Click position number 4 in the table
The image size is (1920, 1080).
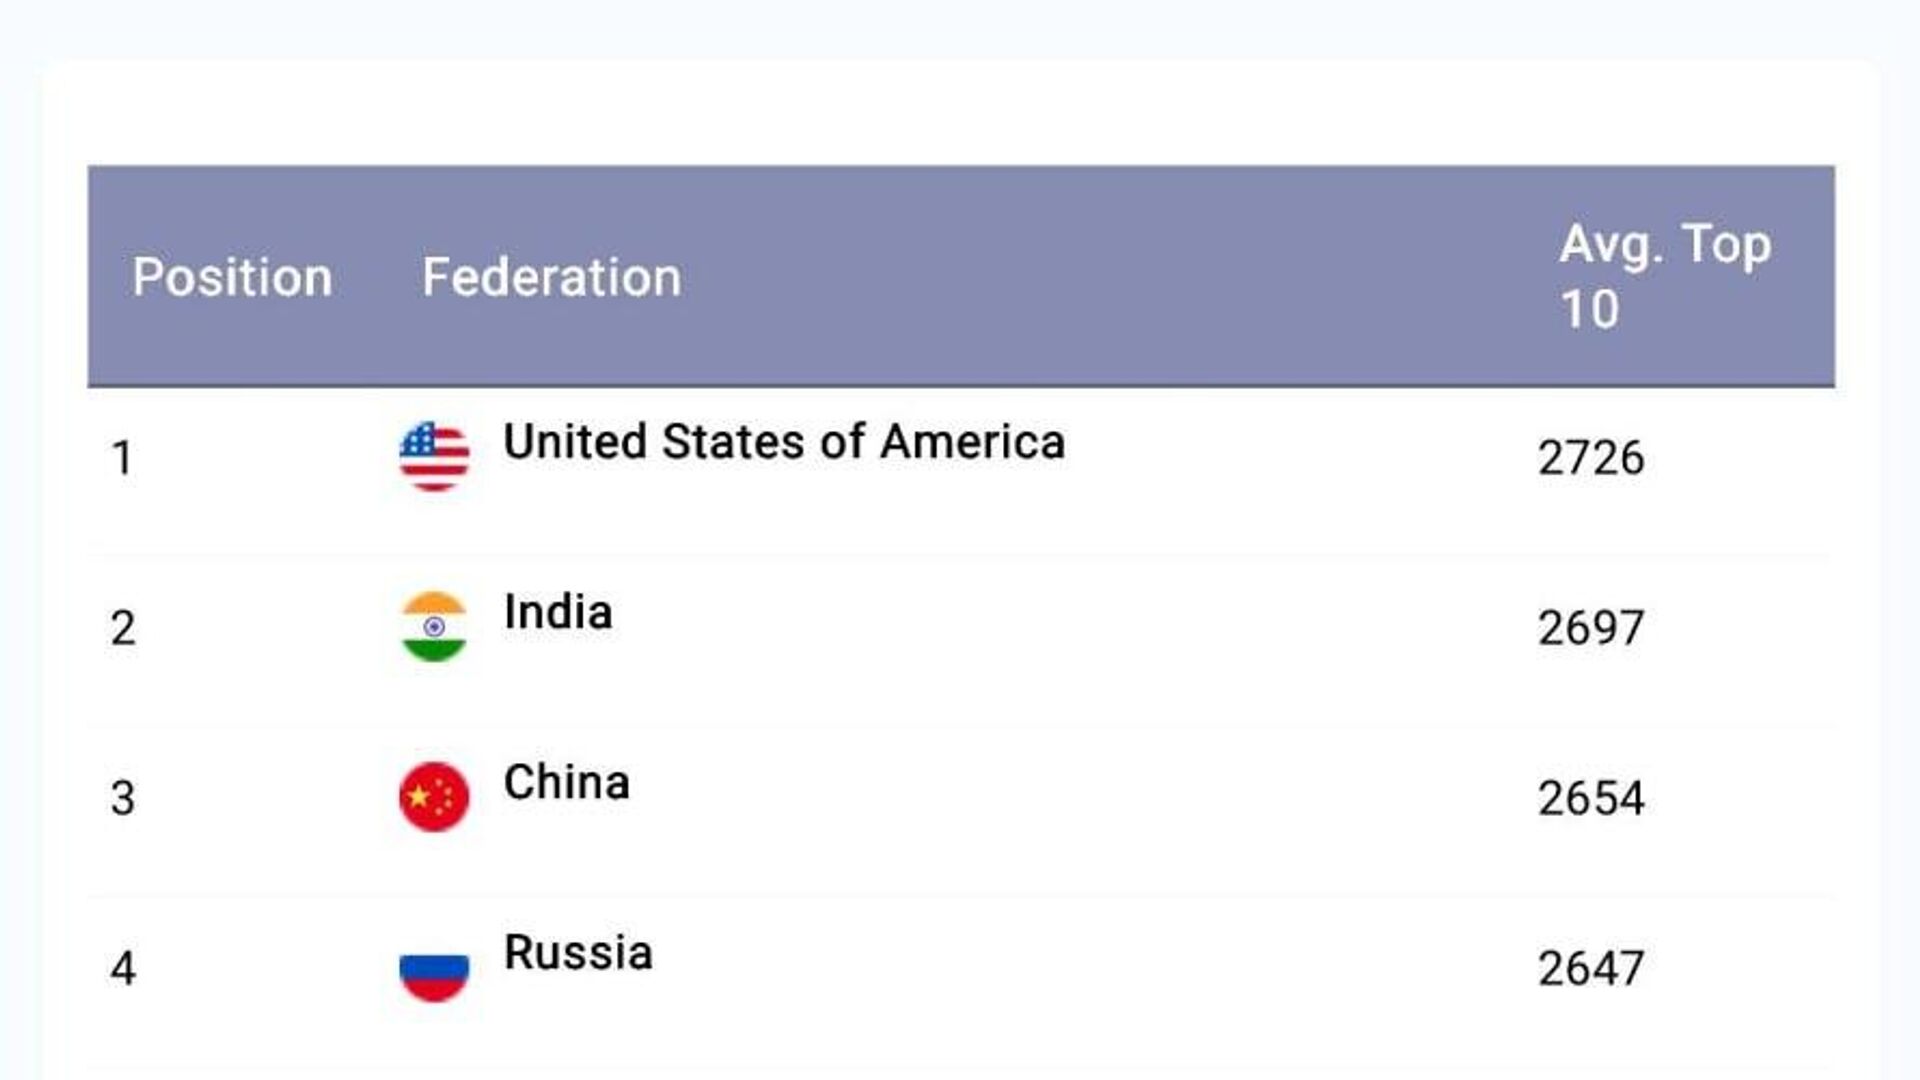[122, 968]
